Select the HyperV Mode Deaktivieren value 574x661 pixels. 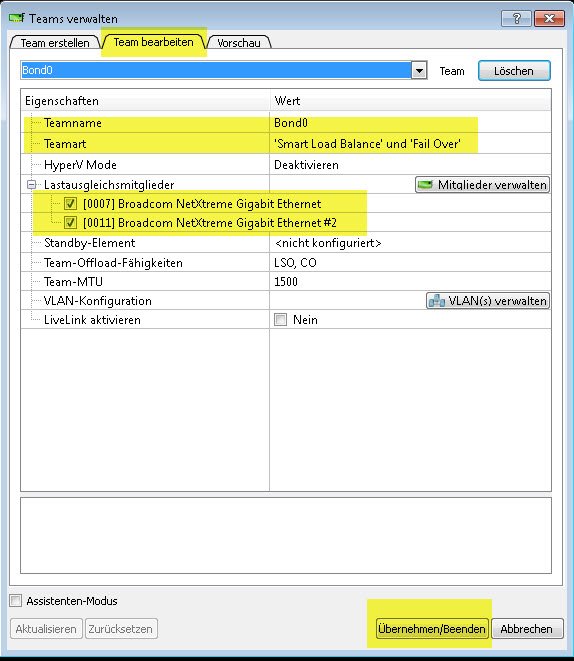click(x=306, y=165)
